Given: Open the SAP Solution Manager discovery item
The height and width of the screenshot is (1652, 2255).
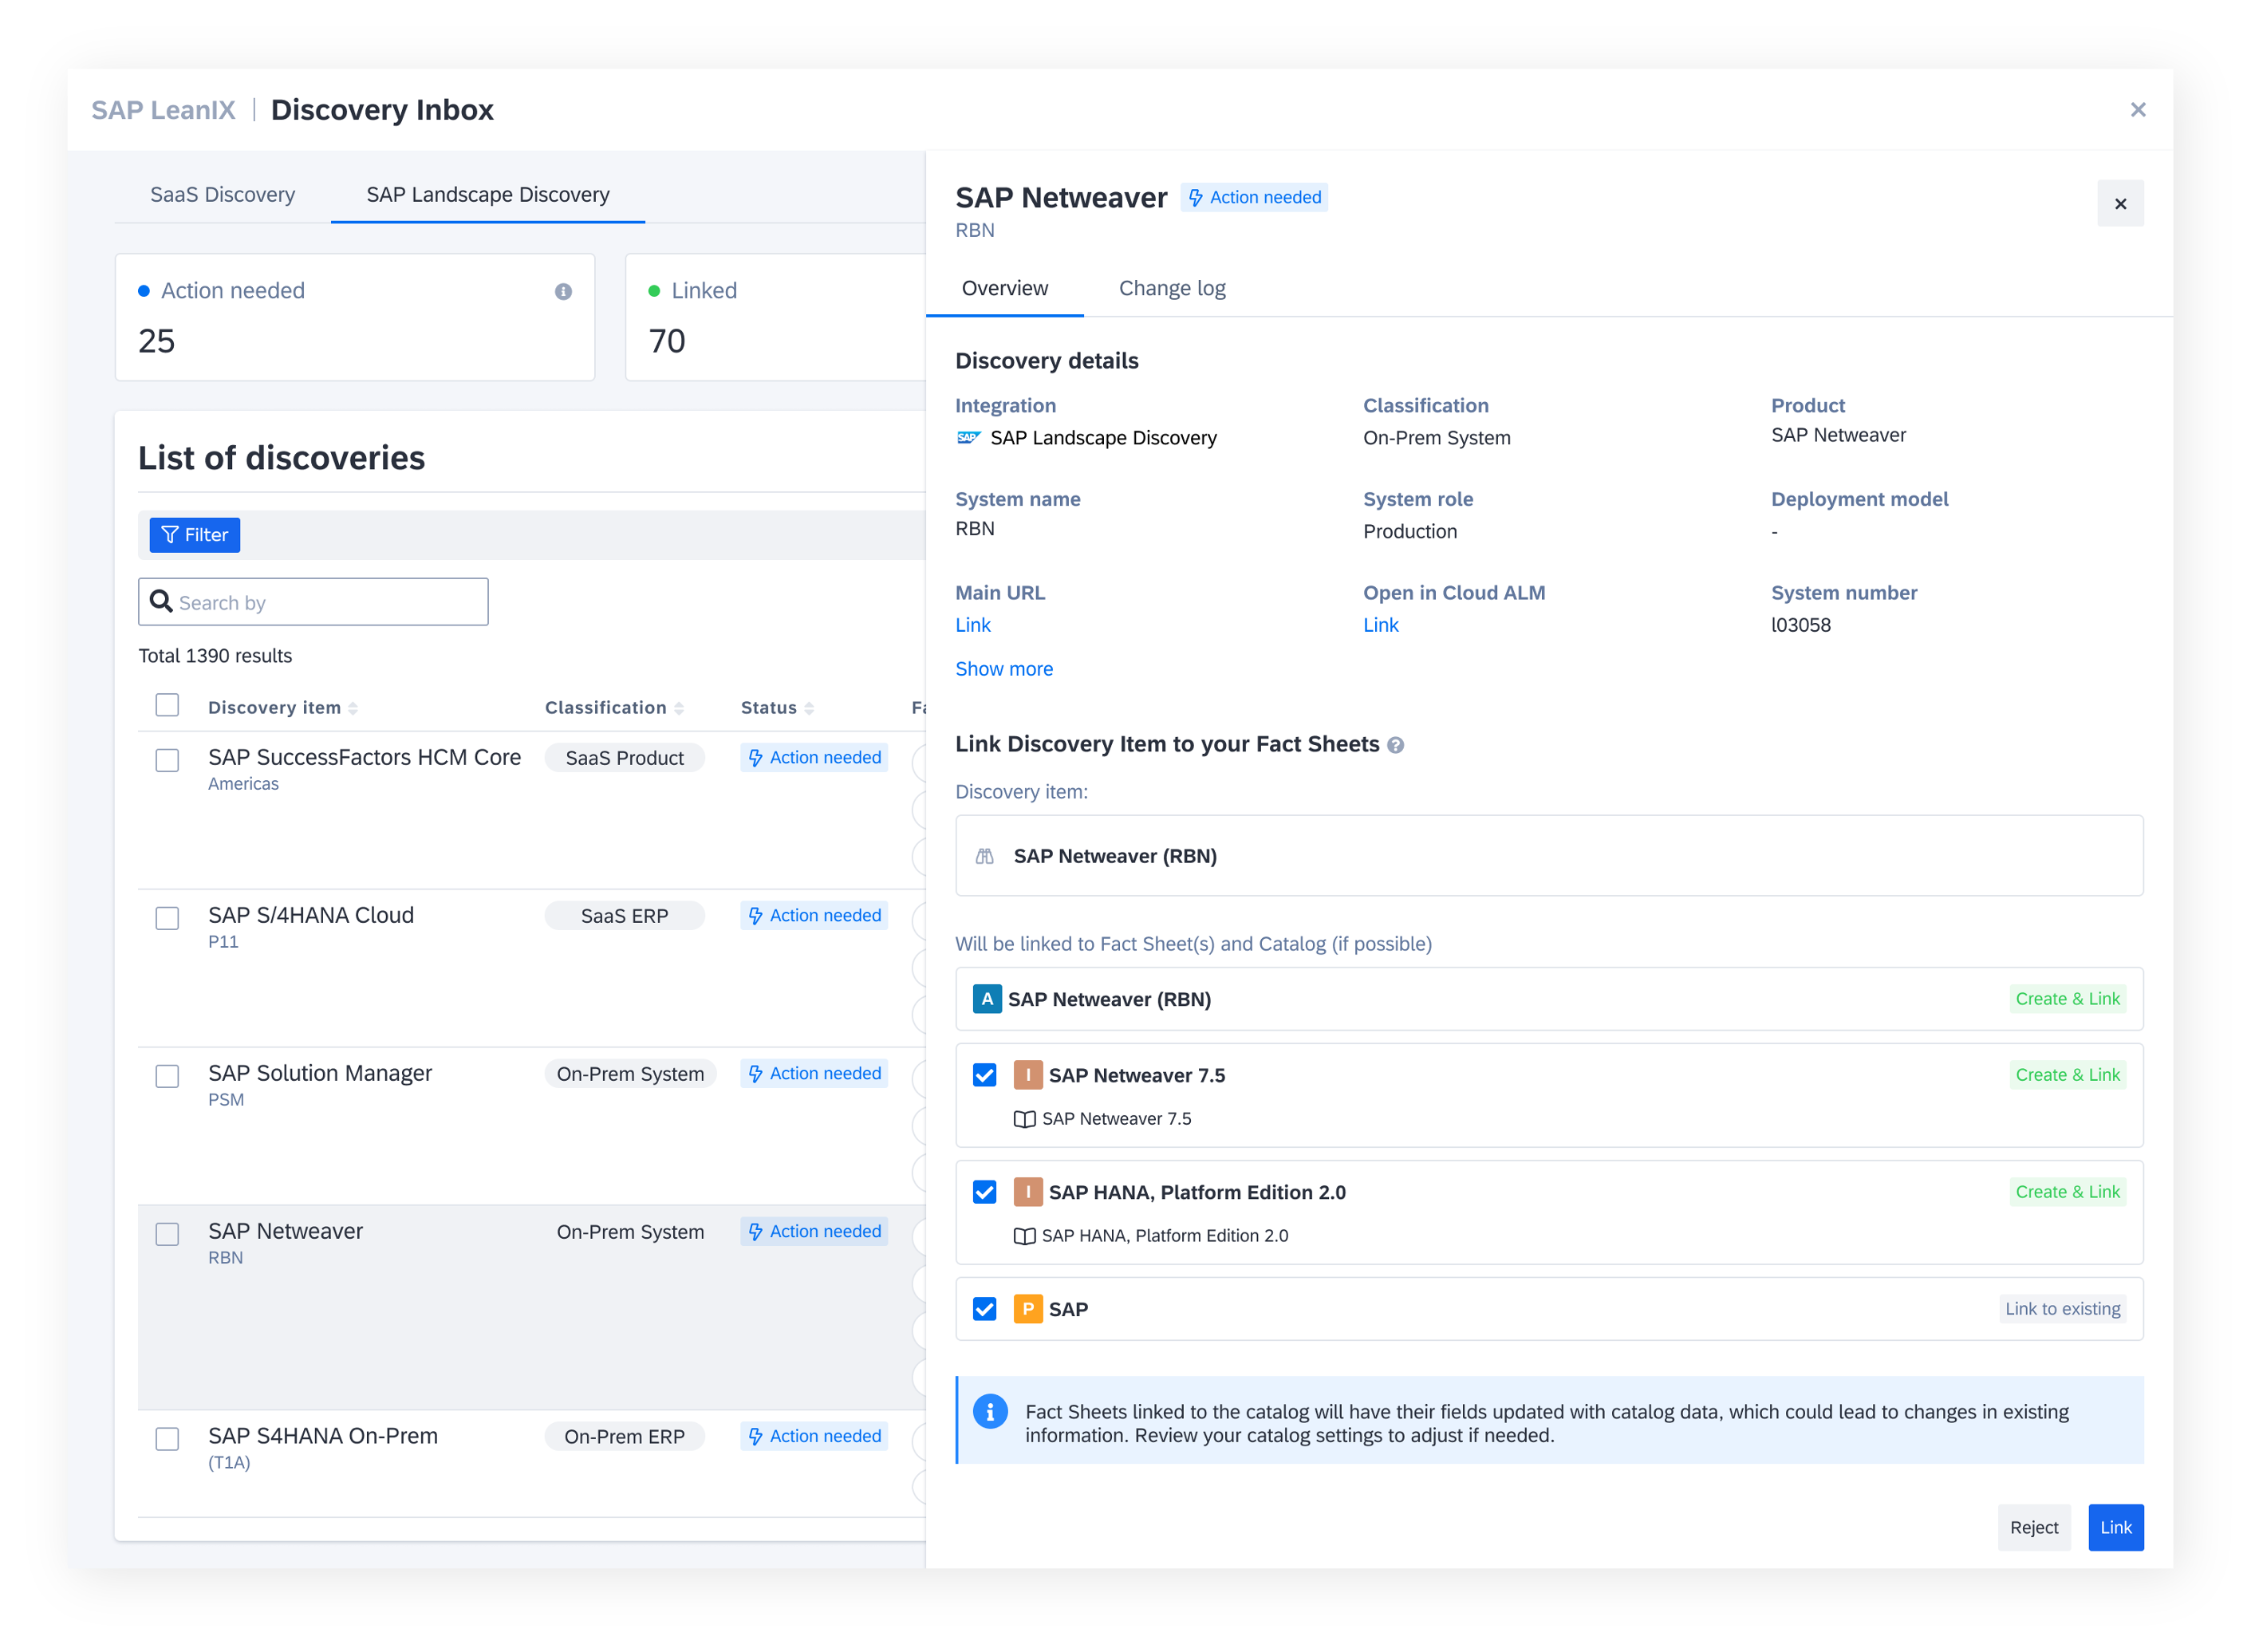Looking at the screenshot, I should tap(319, 1073).
